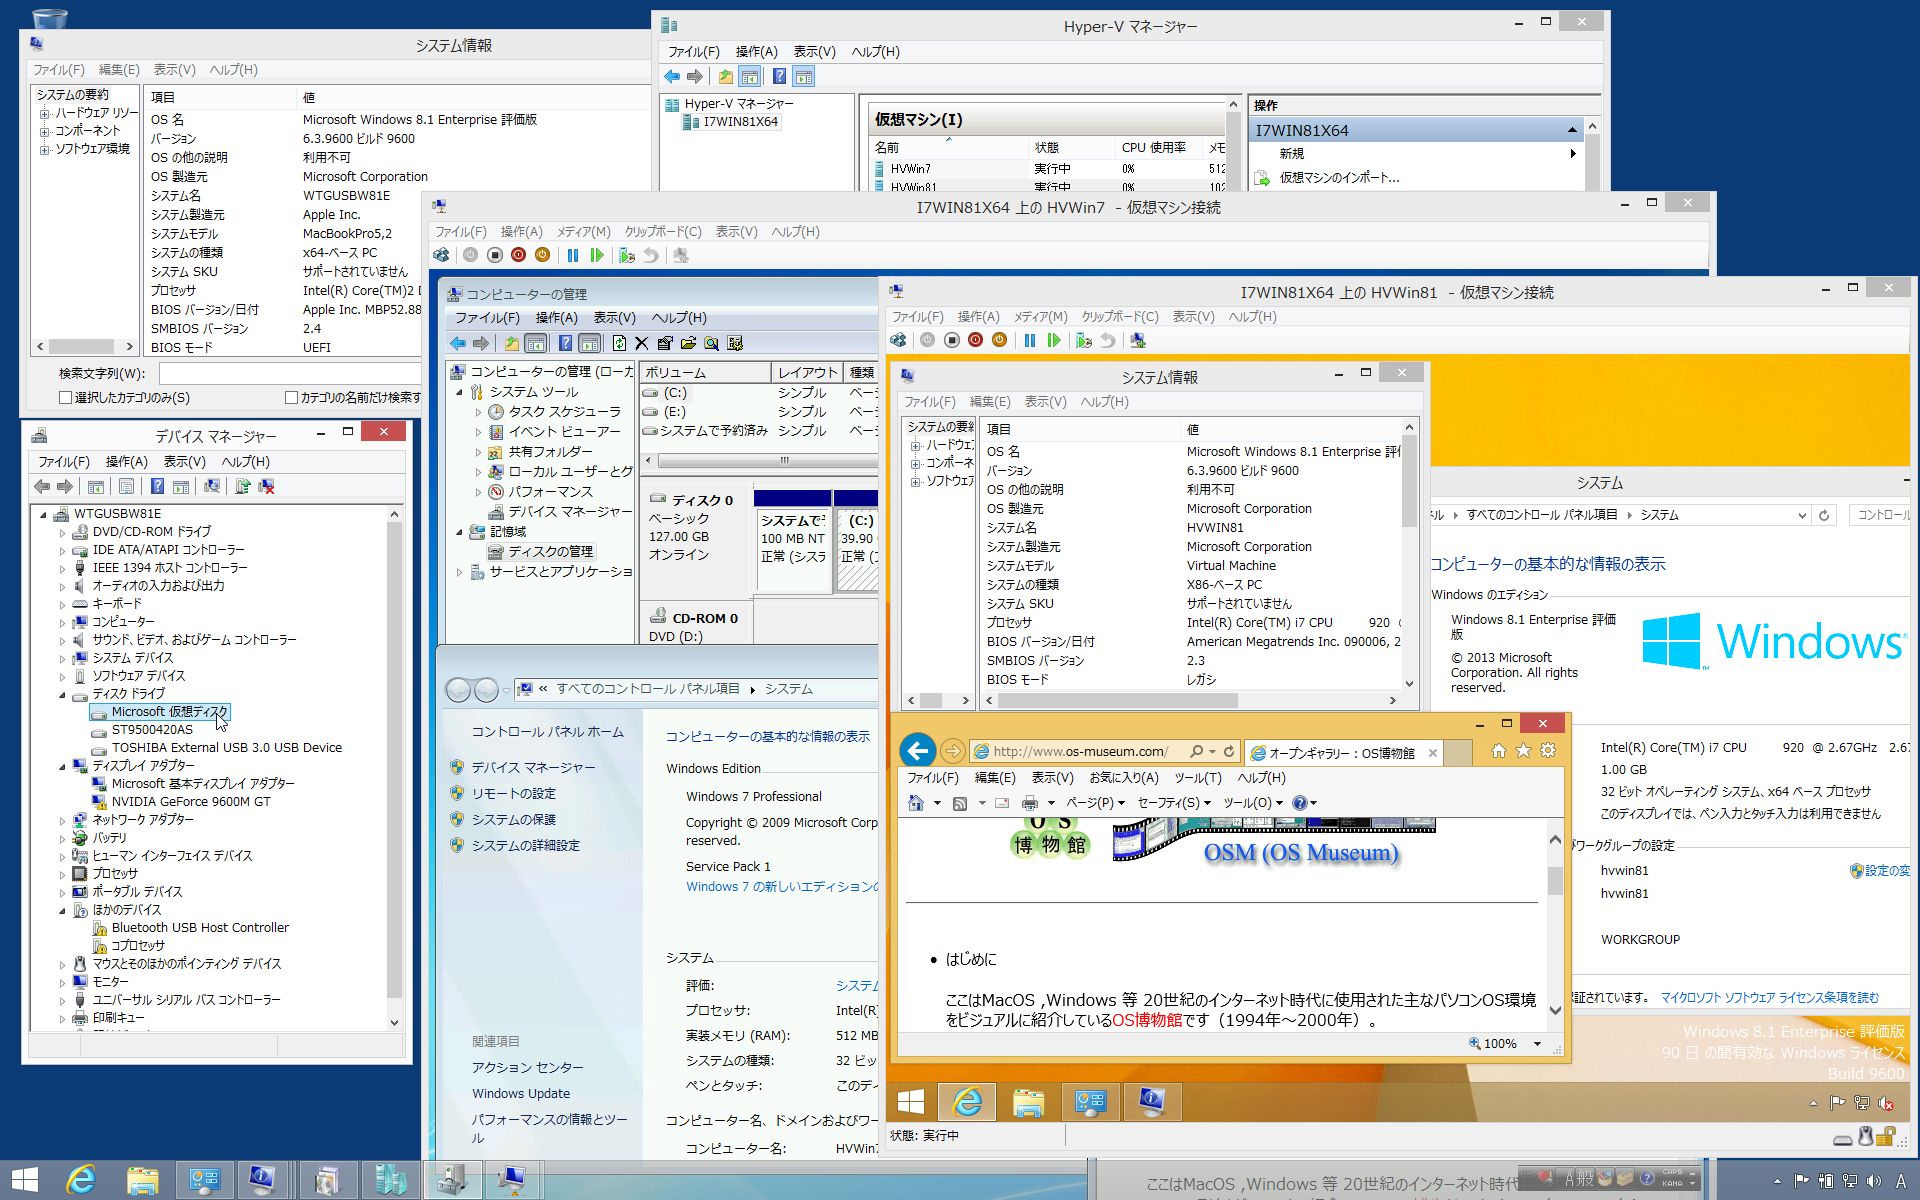The image size is (1920, 1200).
Task: Click 仮想マシンのインポート... in Hyper-V actions
Action: pyautogui.click(x=1339, y=178)
